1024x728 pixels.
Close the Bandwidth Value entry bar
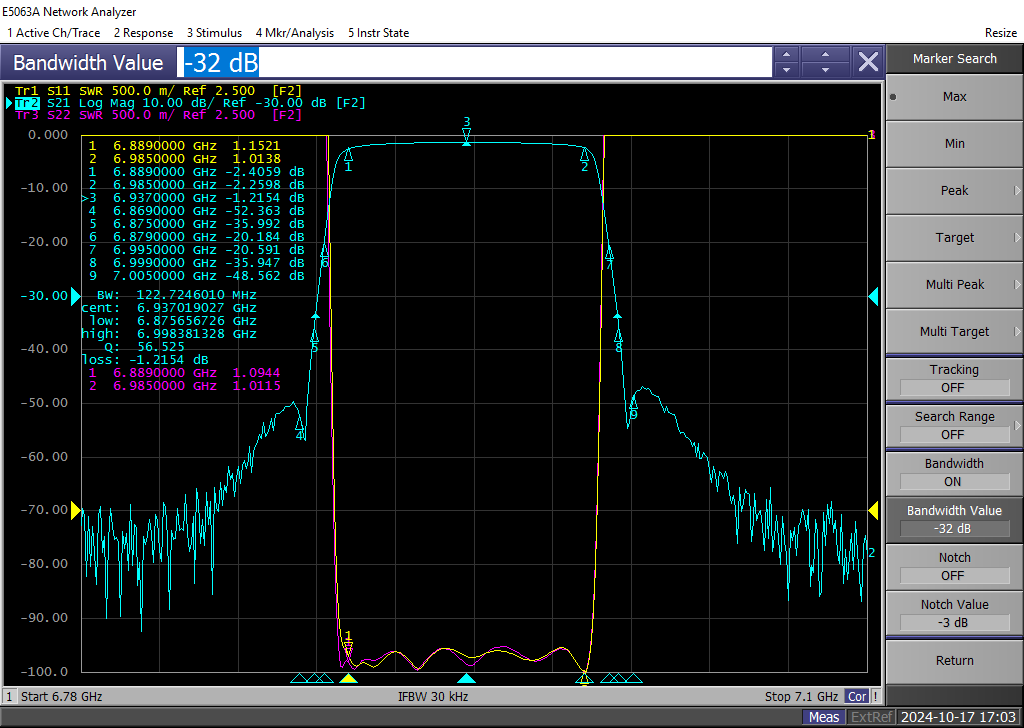tap(868, 62)
